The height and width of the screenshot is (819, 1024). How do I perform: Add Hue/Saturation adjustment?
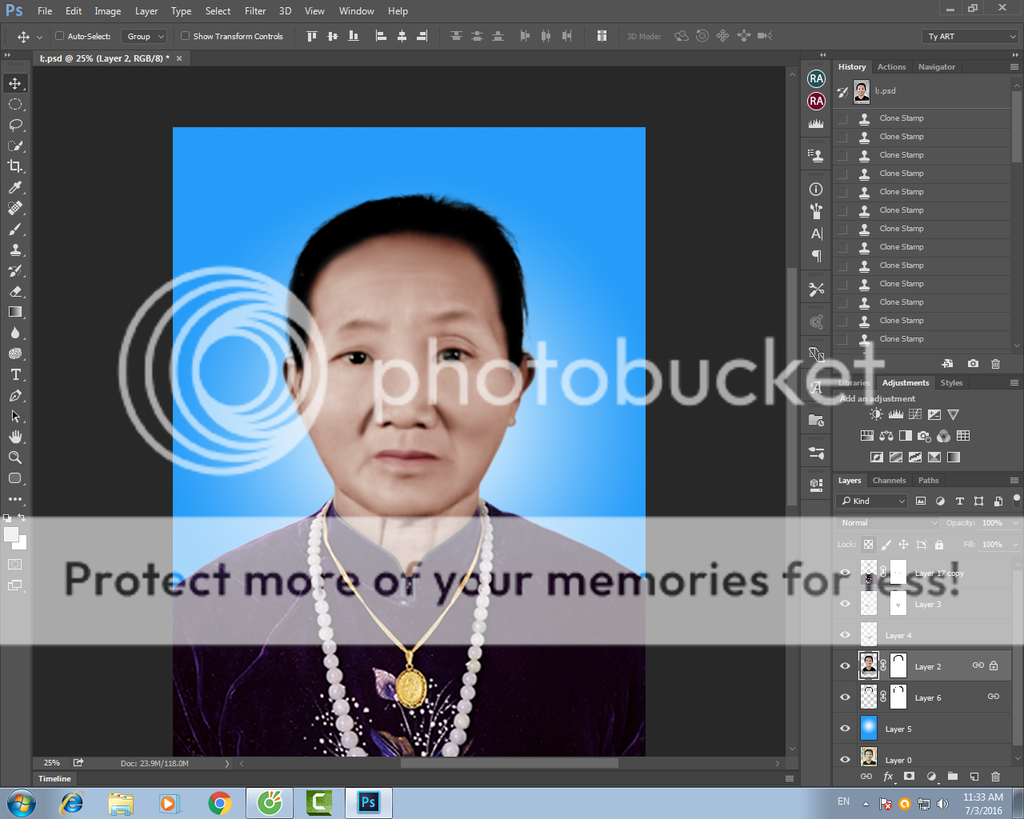tap(867, 436)
